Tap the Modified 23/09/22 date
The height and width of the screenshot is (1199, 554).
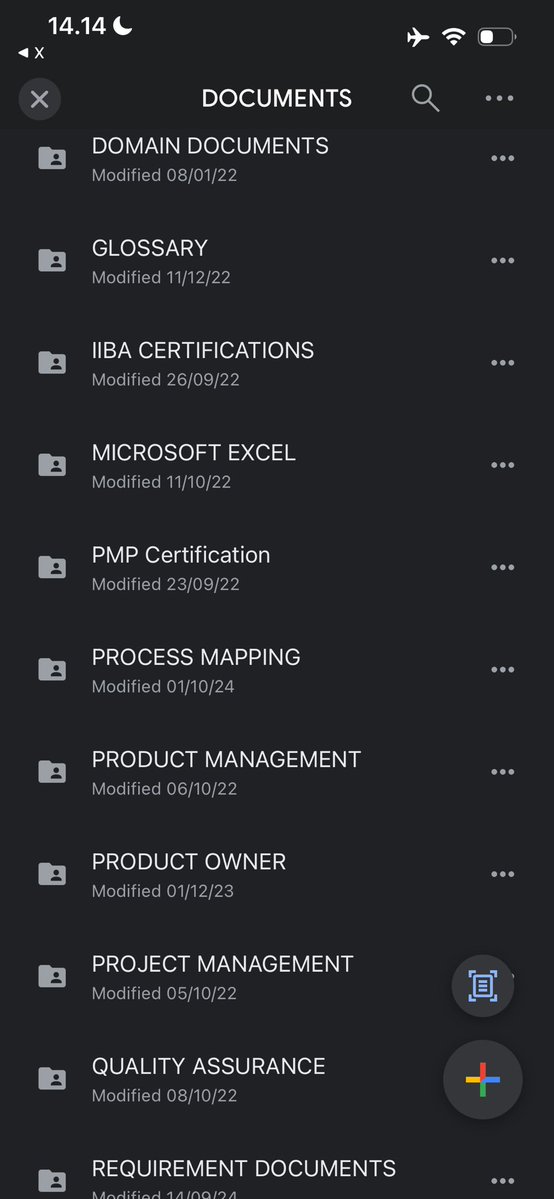tap(165, 584)
